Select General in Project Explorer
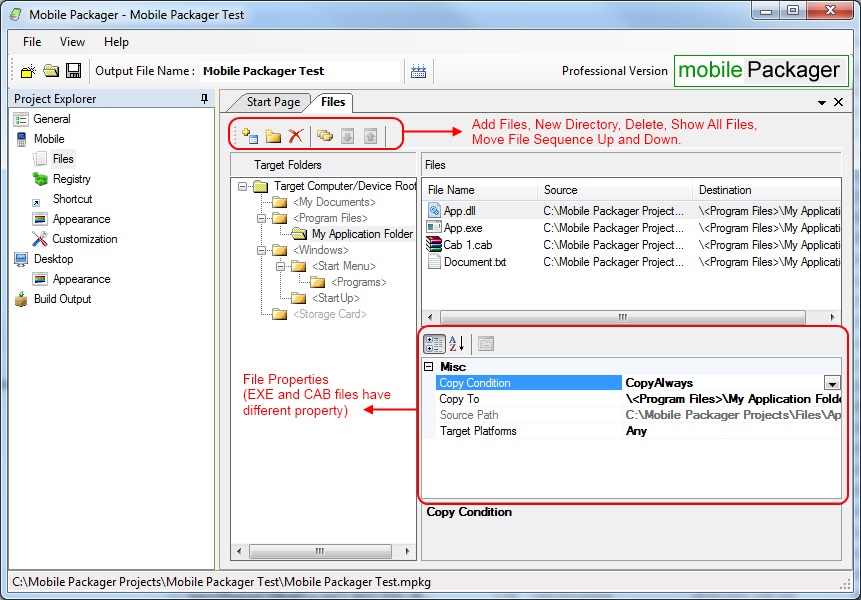The image size is (861, 600). [52, 119]
